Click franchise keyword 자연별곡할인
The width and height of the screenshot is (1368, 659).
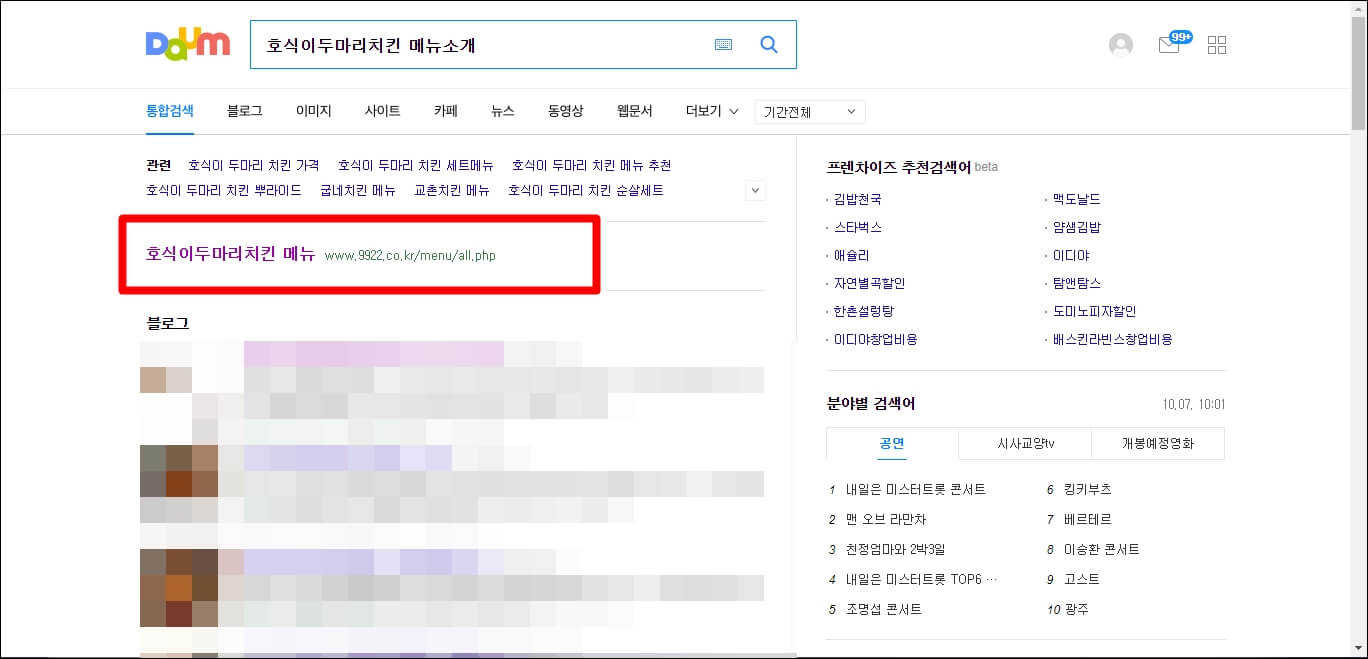click(870, 283)
